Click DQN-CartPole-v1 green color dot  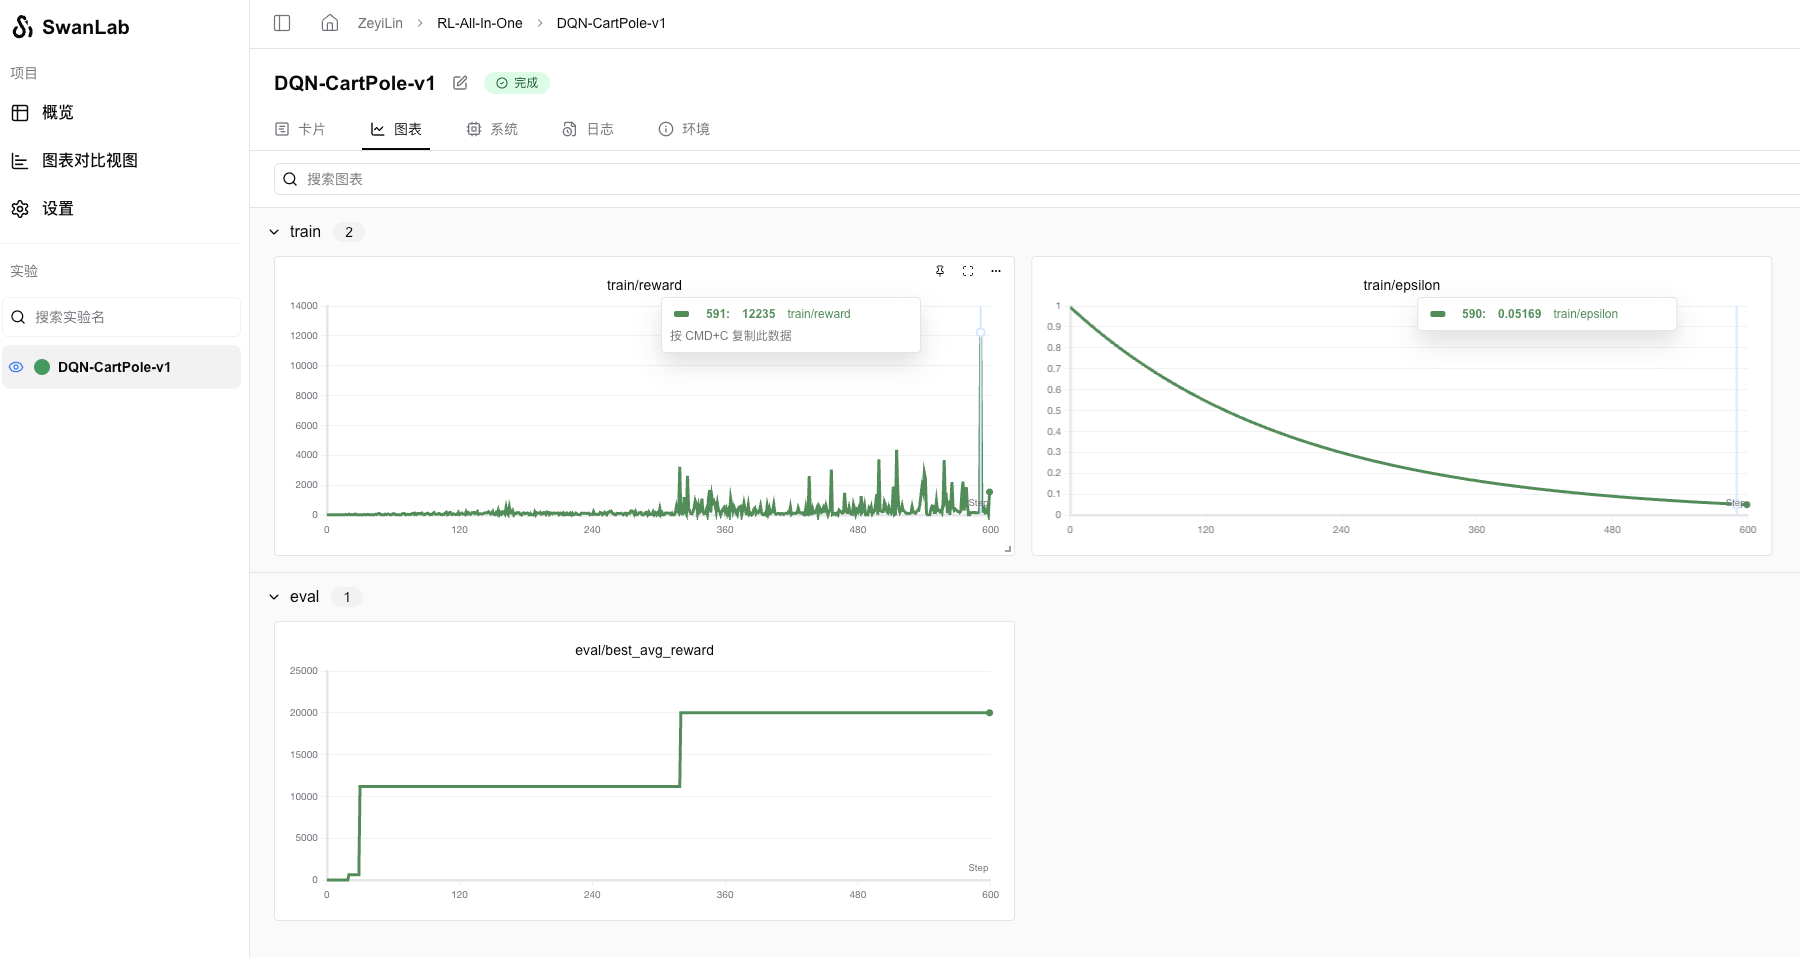[42, 367]
